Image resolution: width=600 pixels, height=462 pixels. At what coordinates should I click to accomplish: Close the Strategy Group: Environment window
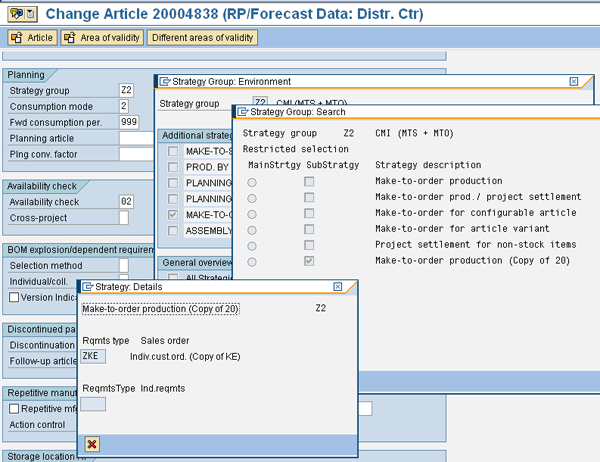pos(573,81)
